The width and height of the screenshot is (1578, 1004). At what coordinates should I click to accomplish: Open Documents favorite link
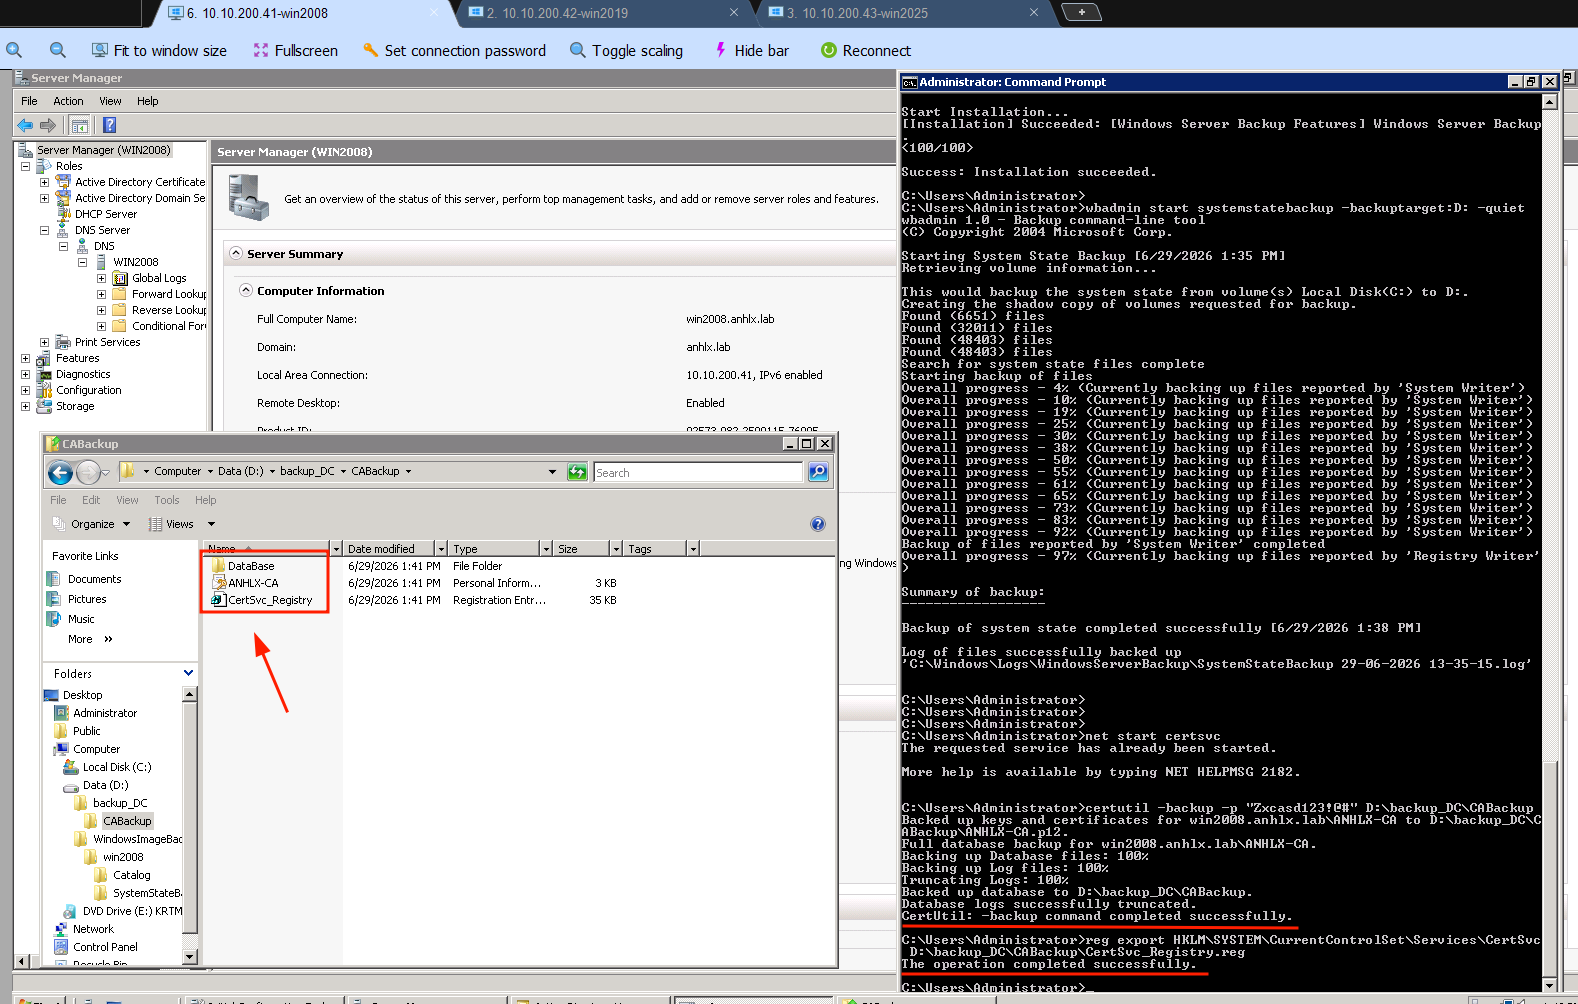click(x=94, y=579)
